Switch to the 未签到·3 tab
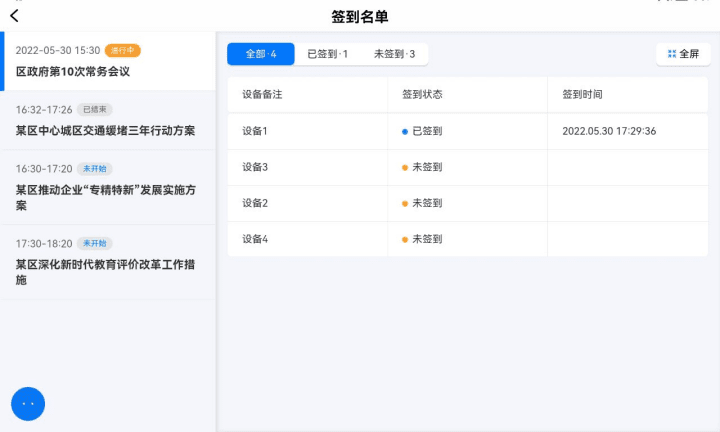Screen dimensions: 720x432 394,54
